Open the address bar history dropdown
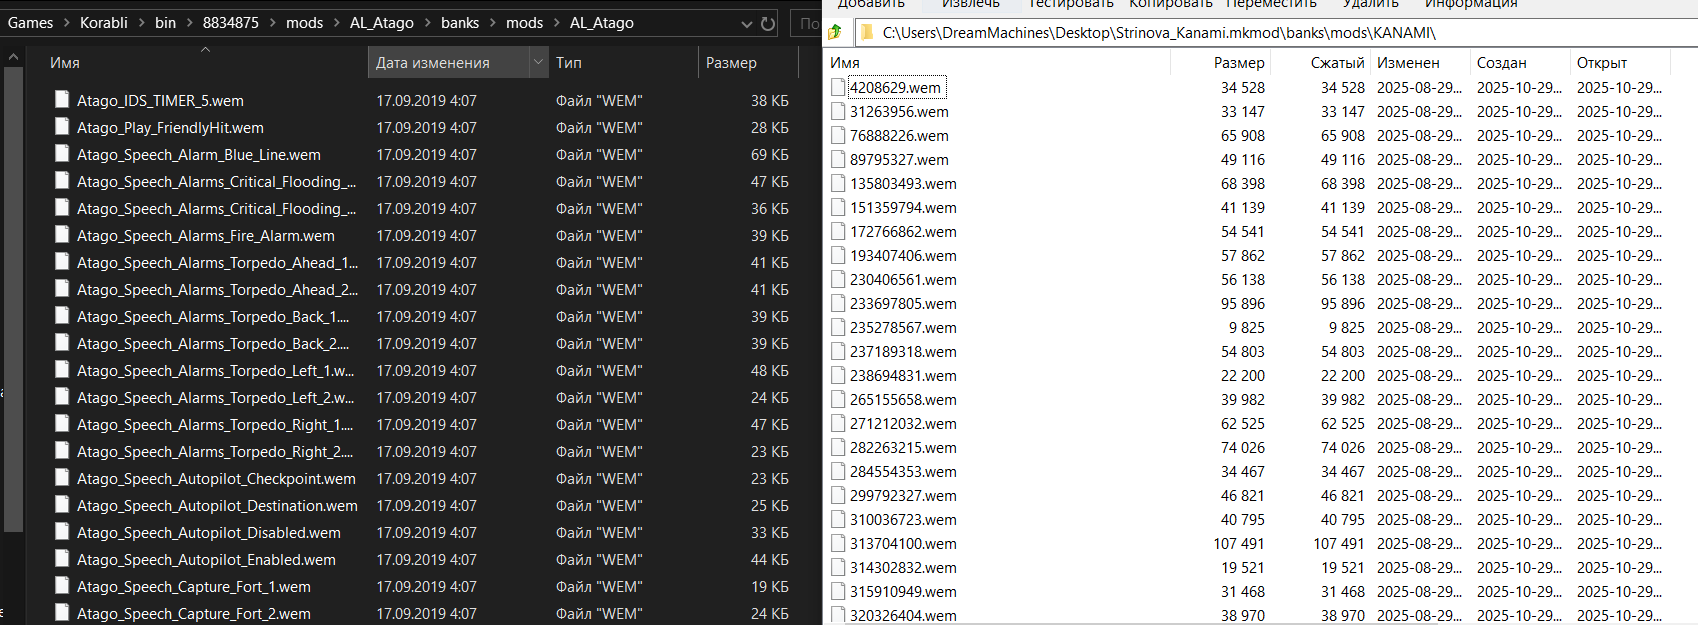1698x625 pixels. (746, 23)
